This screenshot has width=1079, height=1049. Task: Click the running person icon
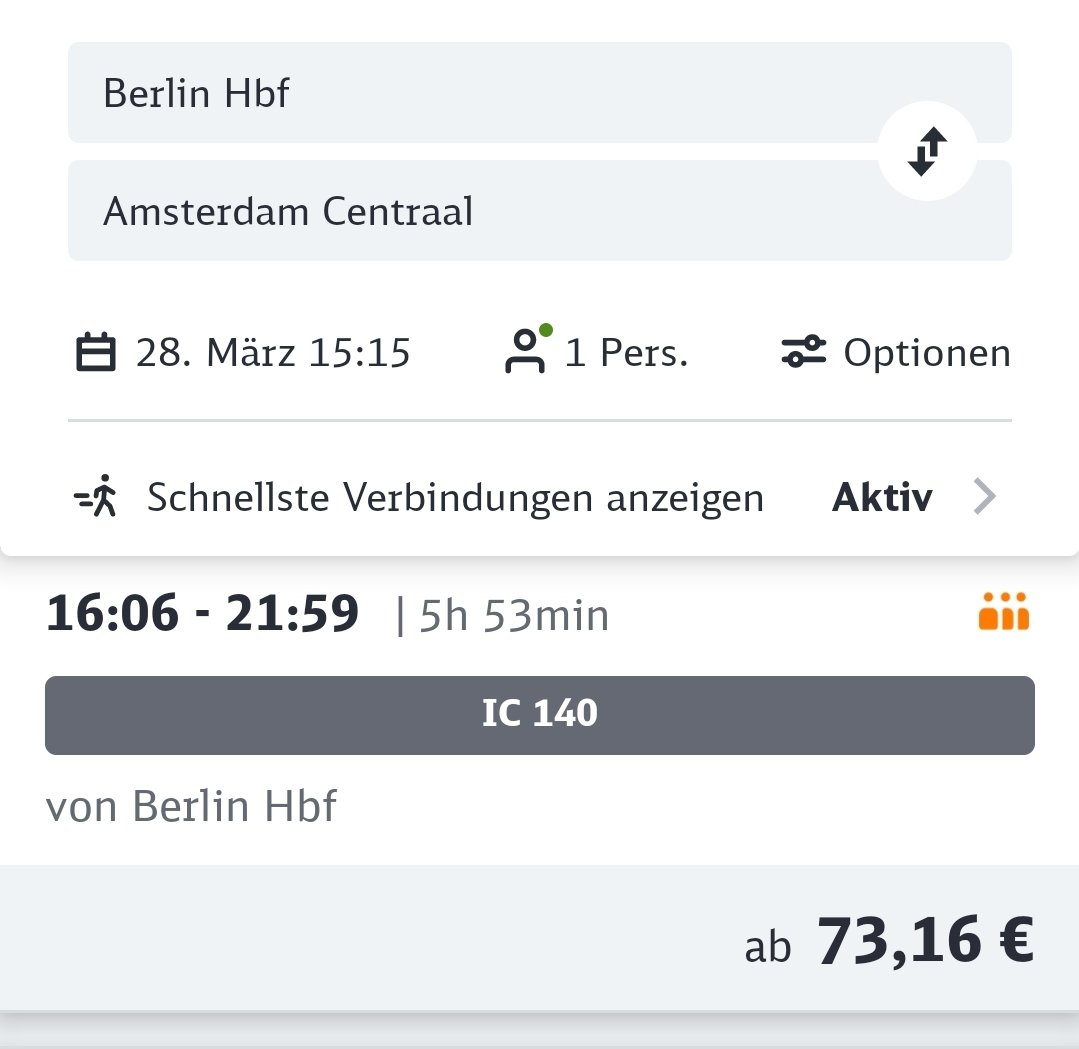[97, 497]
